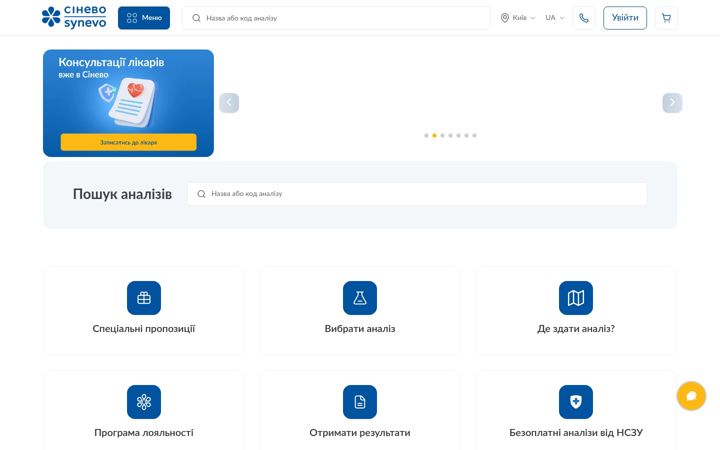The width and height of the screenshot is (720, 450).
Task: Select the fifth carousel dot
Action: (x=458, y=135)
